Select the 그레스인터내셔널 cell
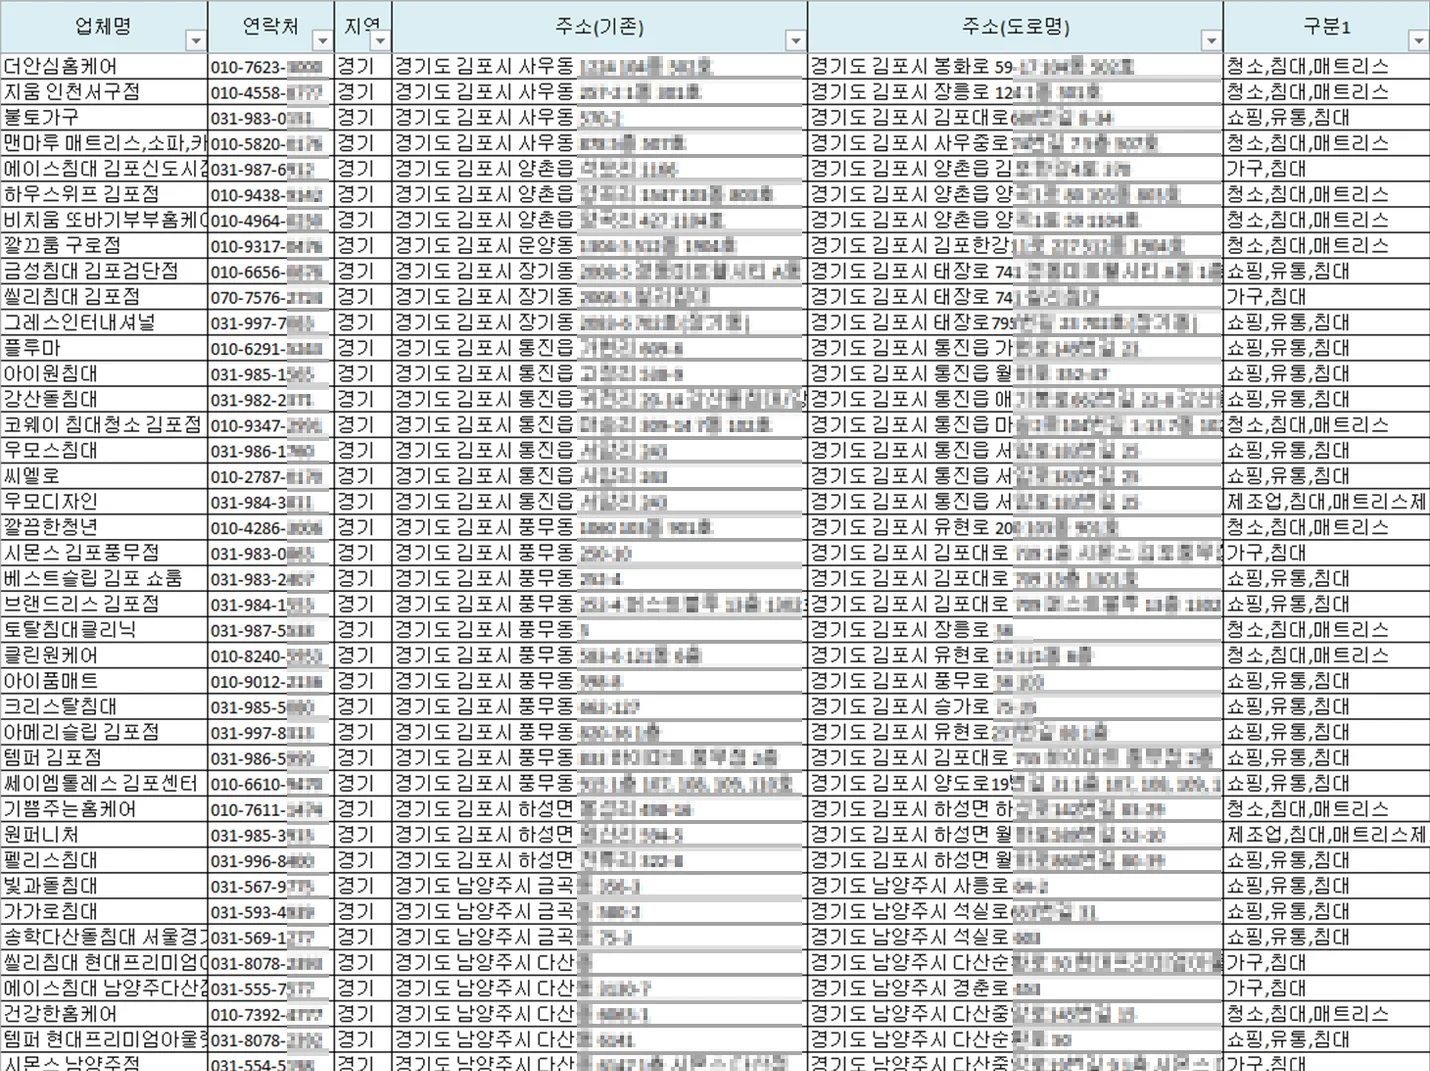The height and width of the screenshot is (1071, 1430). pyautogui.click(x=104, y=322)
